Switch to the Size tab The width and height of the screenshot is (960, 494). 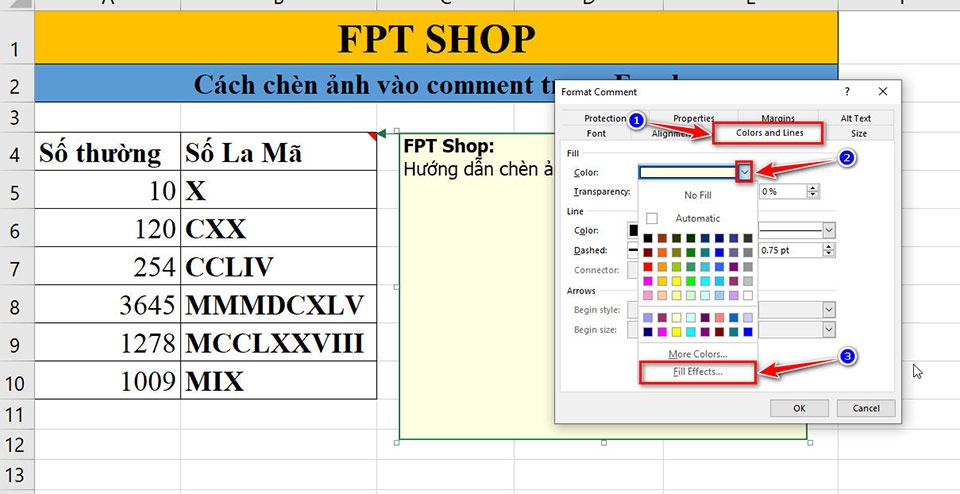[858, 133]
